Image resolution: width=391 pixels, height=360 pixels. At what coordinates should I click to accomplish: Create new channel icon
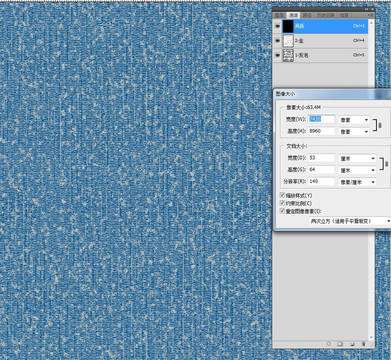click(x=352, y=344)
